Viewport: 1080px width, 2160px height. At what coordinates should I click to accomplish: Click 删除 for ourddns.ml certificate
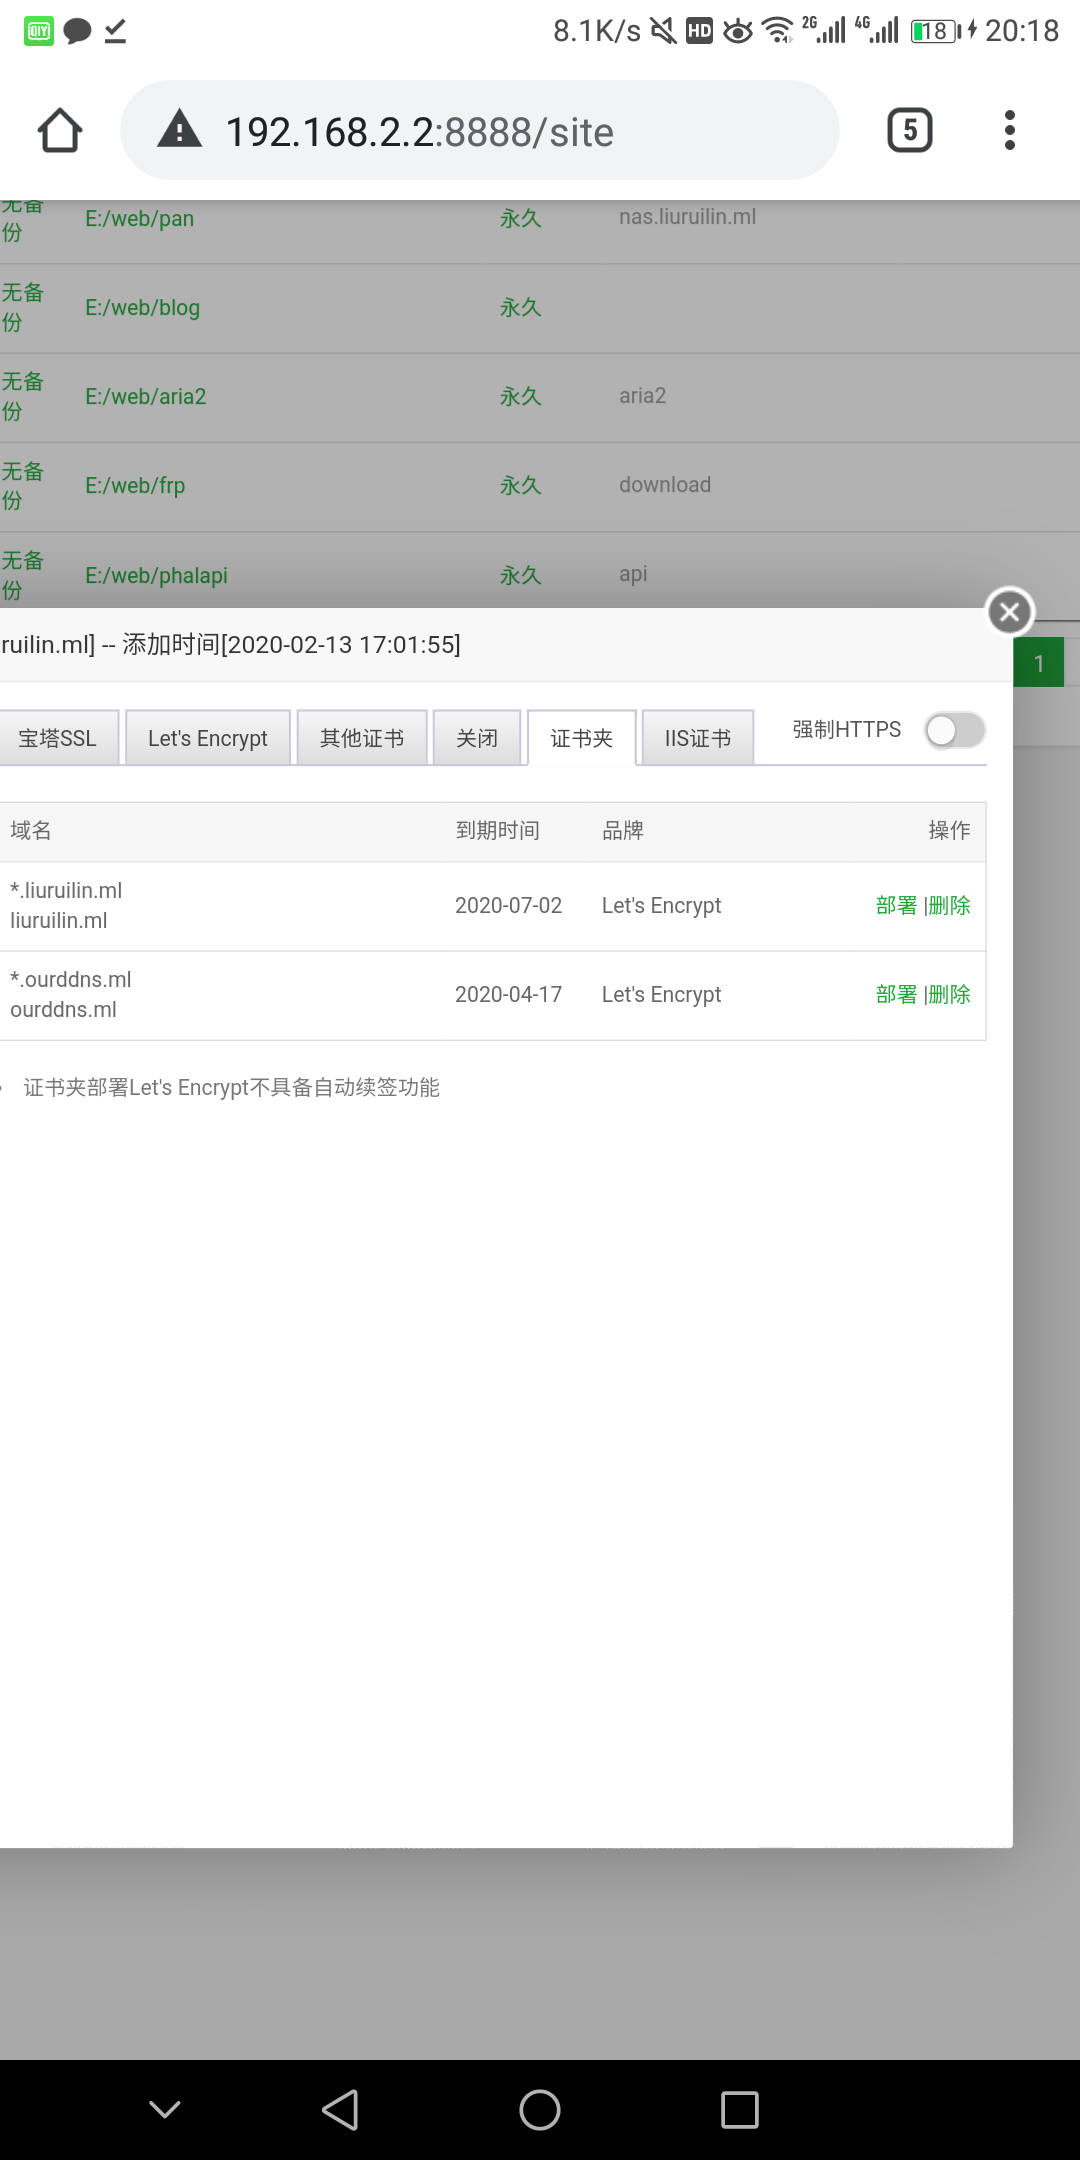[x=949, y=995]
